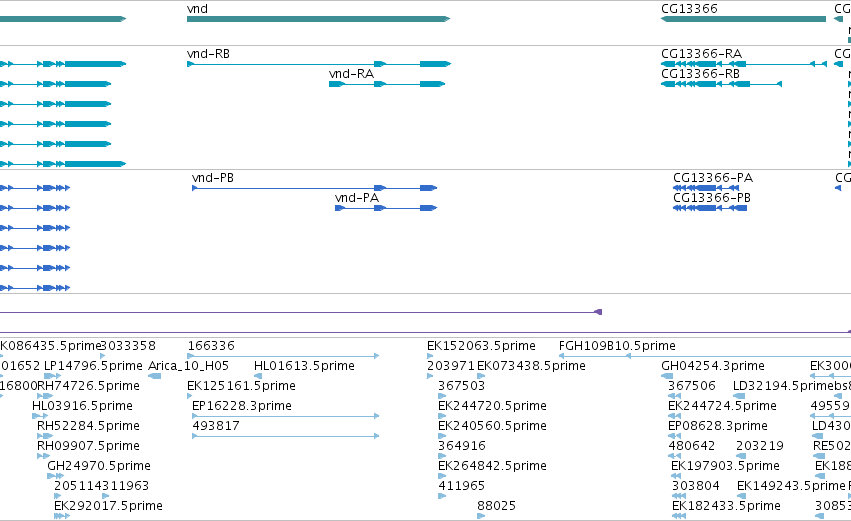Click the 411965 feature label

click(x=461, y=486)
